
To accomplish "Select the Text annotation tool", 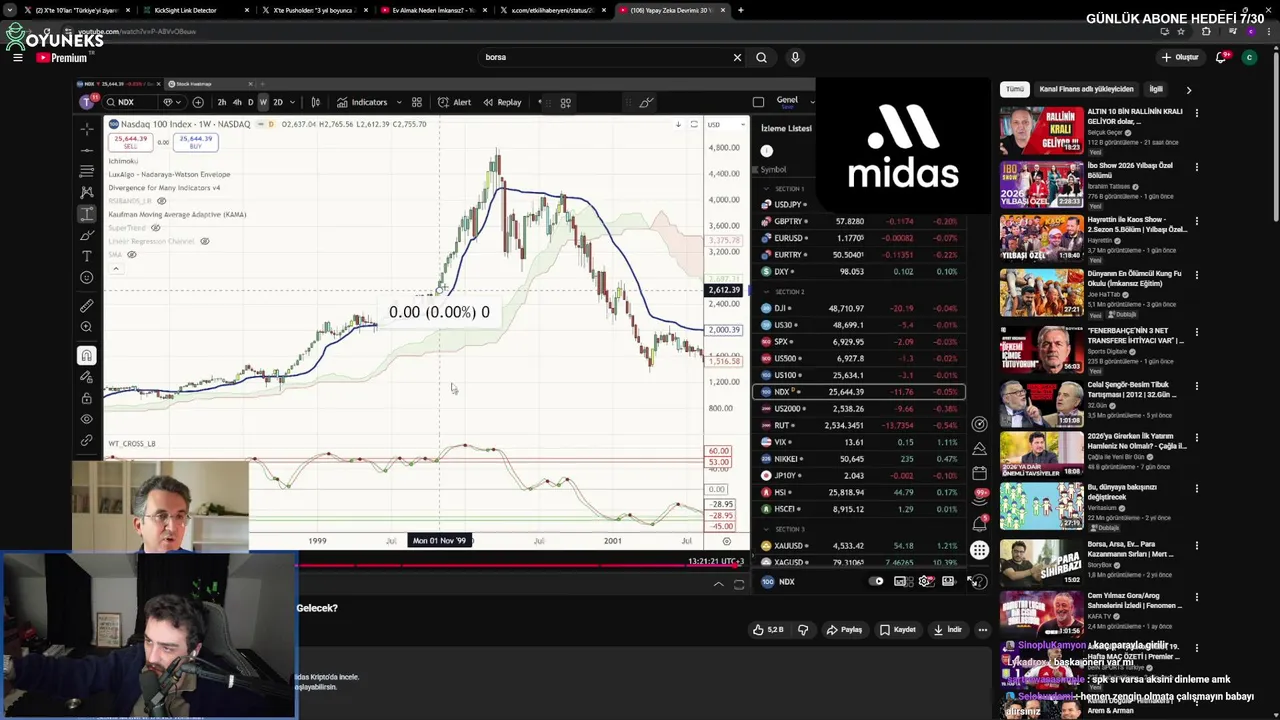I will coord(87,256).
